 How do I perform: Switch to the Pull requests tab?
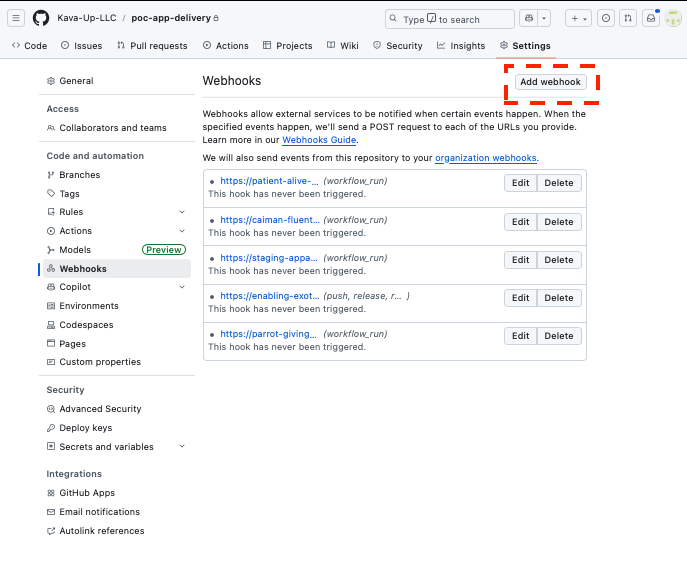click(152, 46)
